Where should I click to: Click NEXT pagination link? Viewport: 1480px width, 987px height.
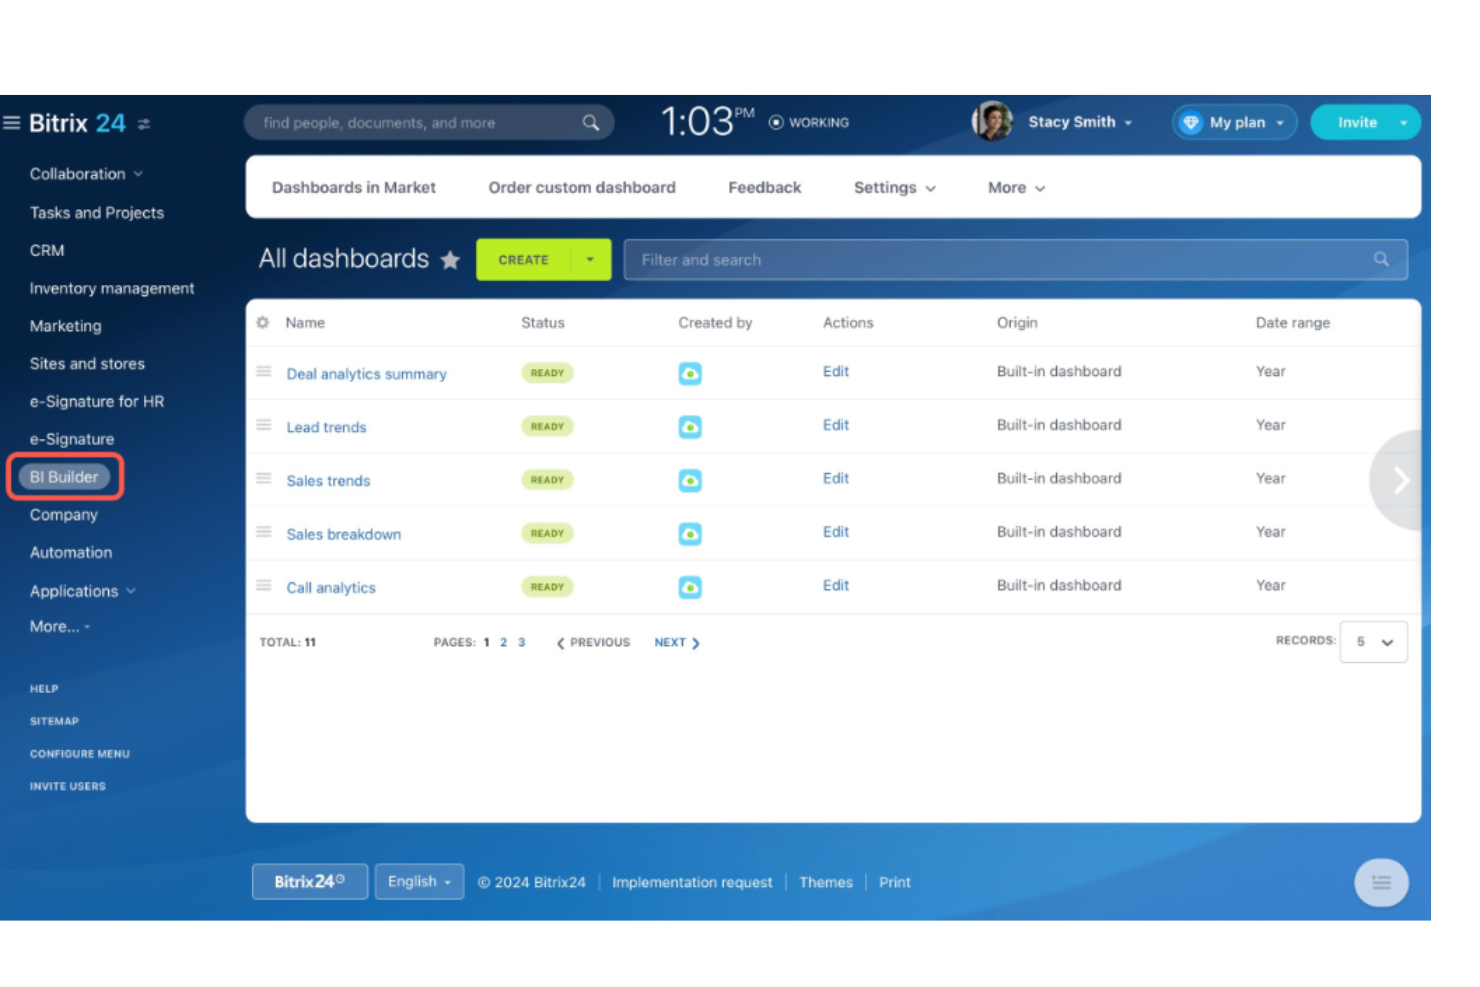tap(677, 643)
